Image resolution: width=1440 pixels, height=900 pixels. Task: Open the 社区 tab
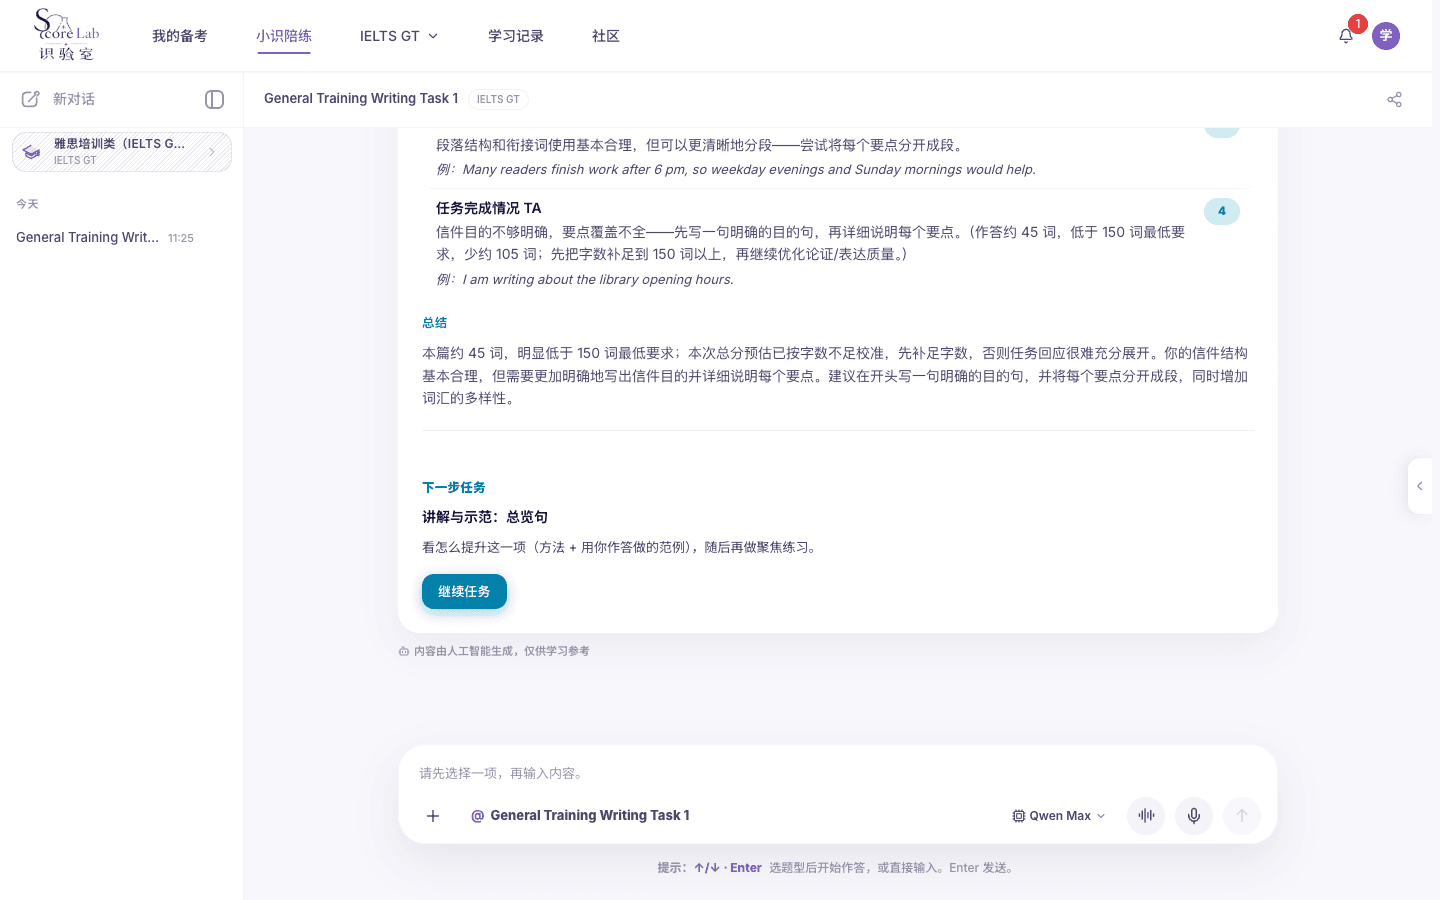pyautogui.click(x=606, y=36)
